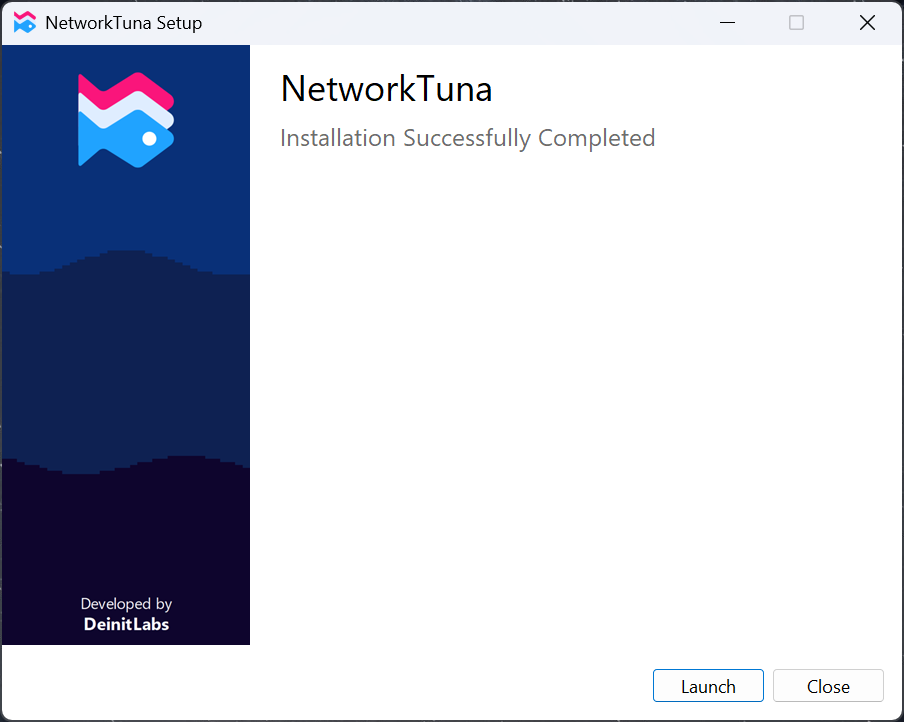Viewport: 904px width, 722px height.
Task: Click the 'NetworkTuna' heading
Action: pos(386,89)
